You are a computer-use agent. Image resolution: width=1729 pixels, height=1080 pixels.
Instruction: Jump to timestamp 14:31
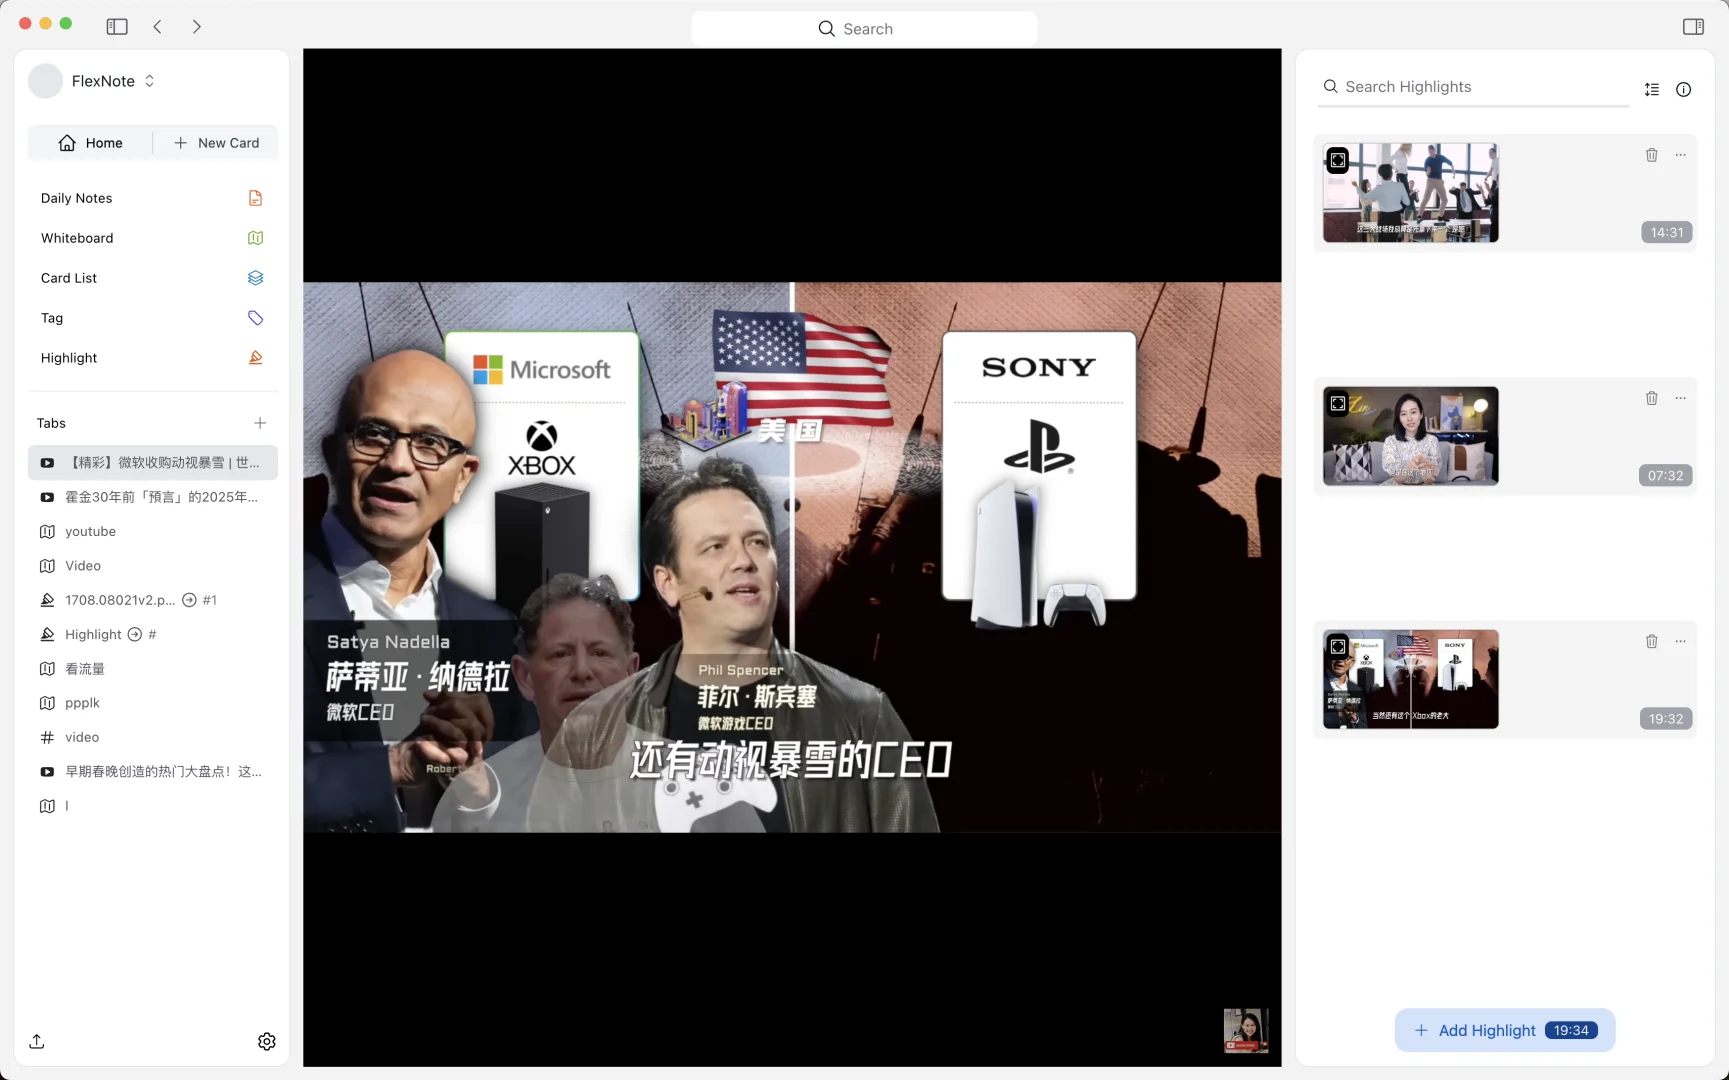pos(1667,233)
